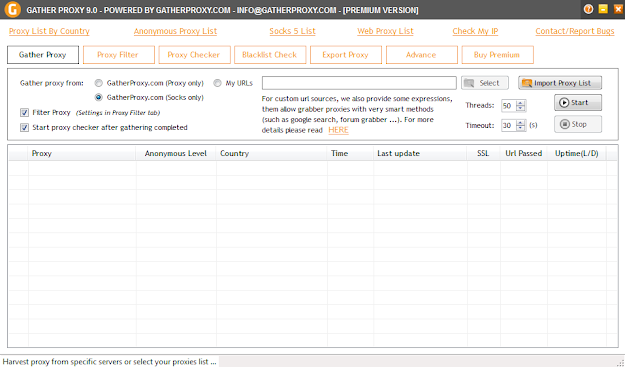Open the help question mark icon
The image size is (625, 367).
pyautogui.click(x=588, y=9)
